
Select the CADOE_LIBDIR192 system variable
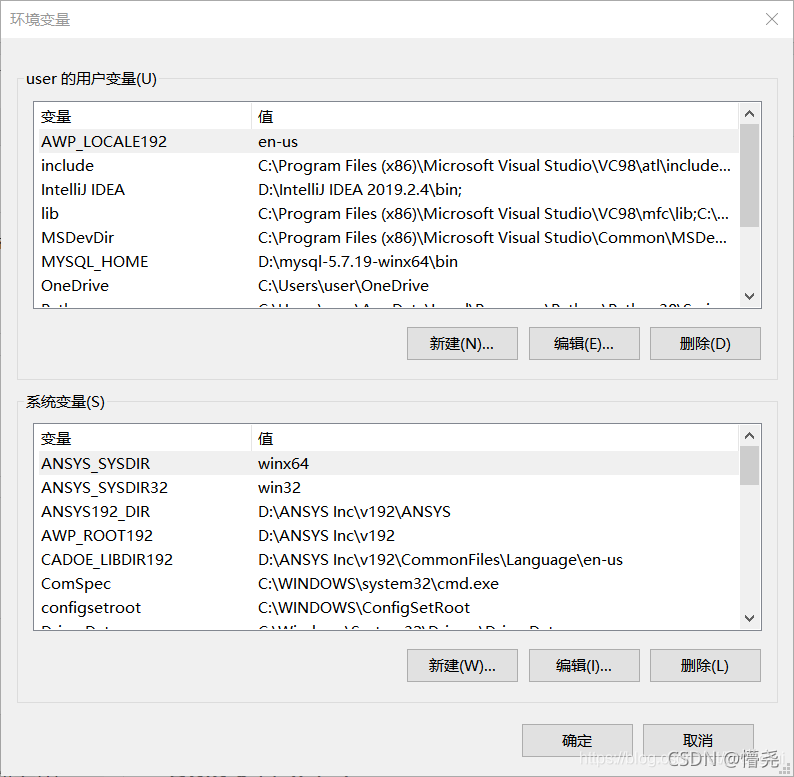(x=388, y=560)
